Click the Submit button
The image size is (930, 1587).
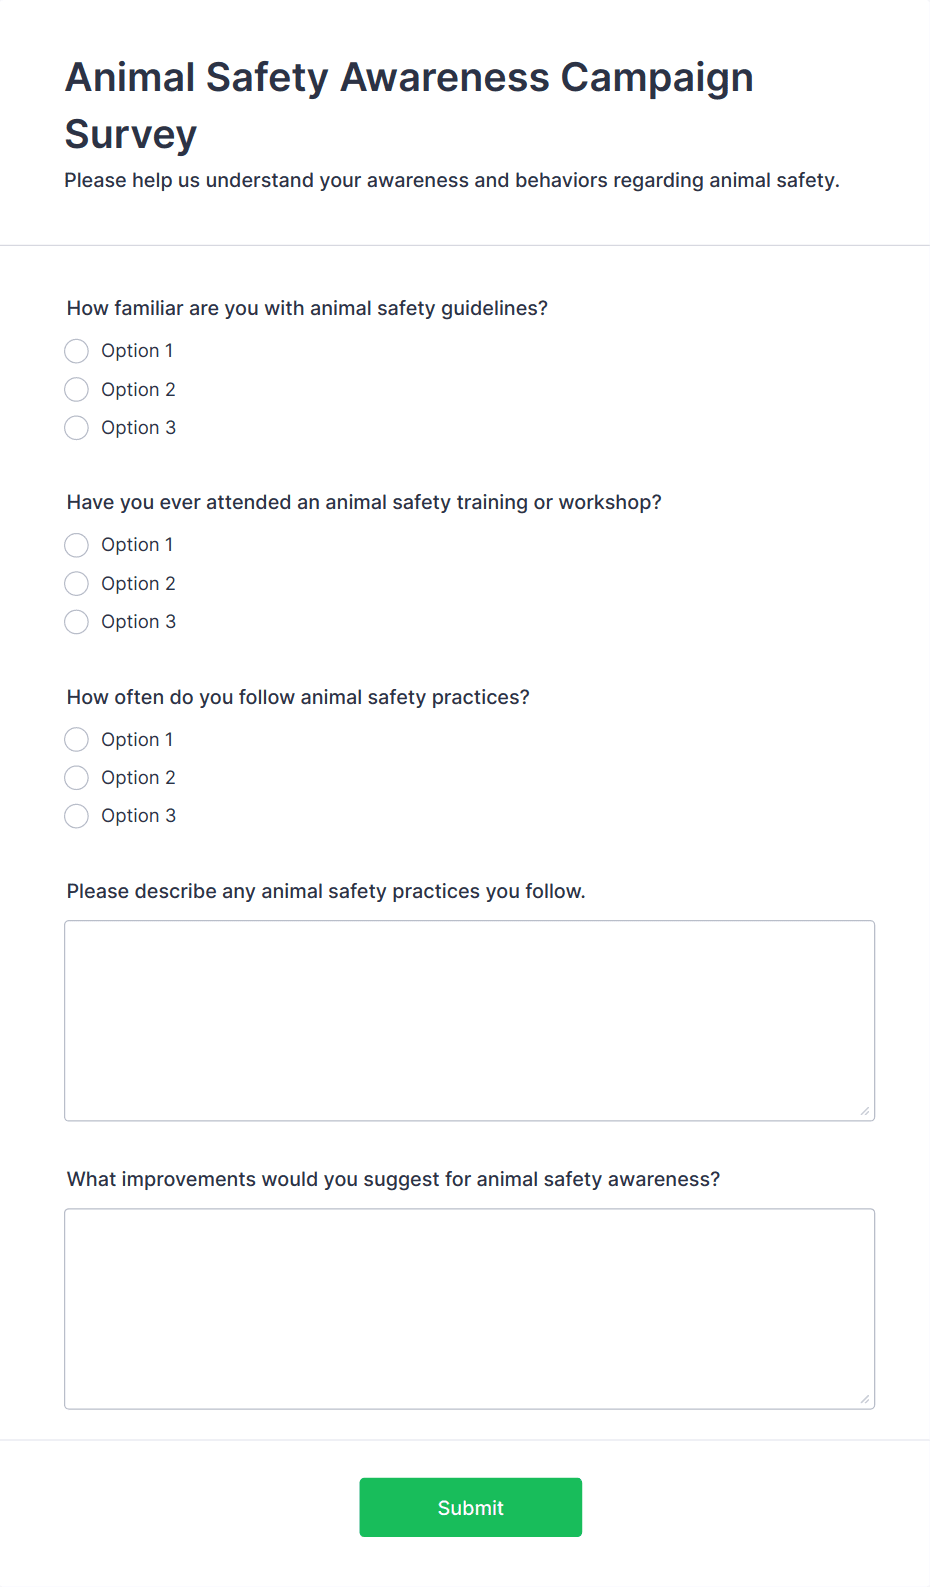pyautogui.click(x=470, y=1507)
